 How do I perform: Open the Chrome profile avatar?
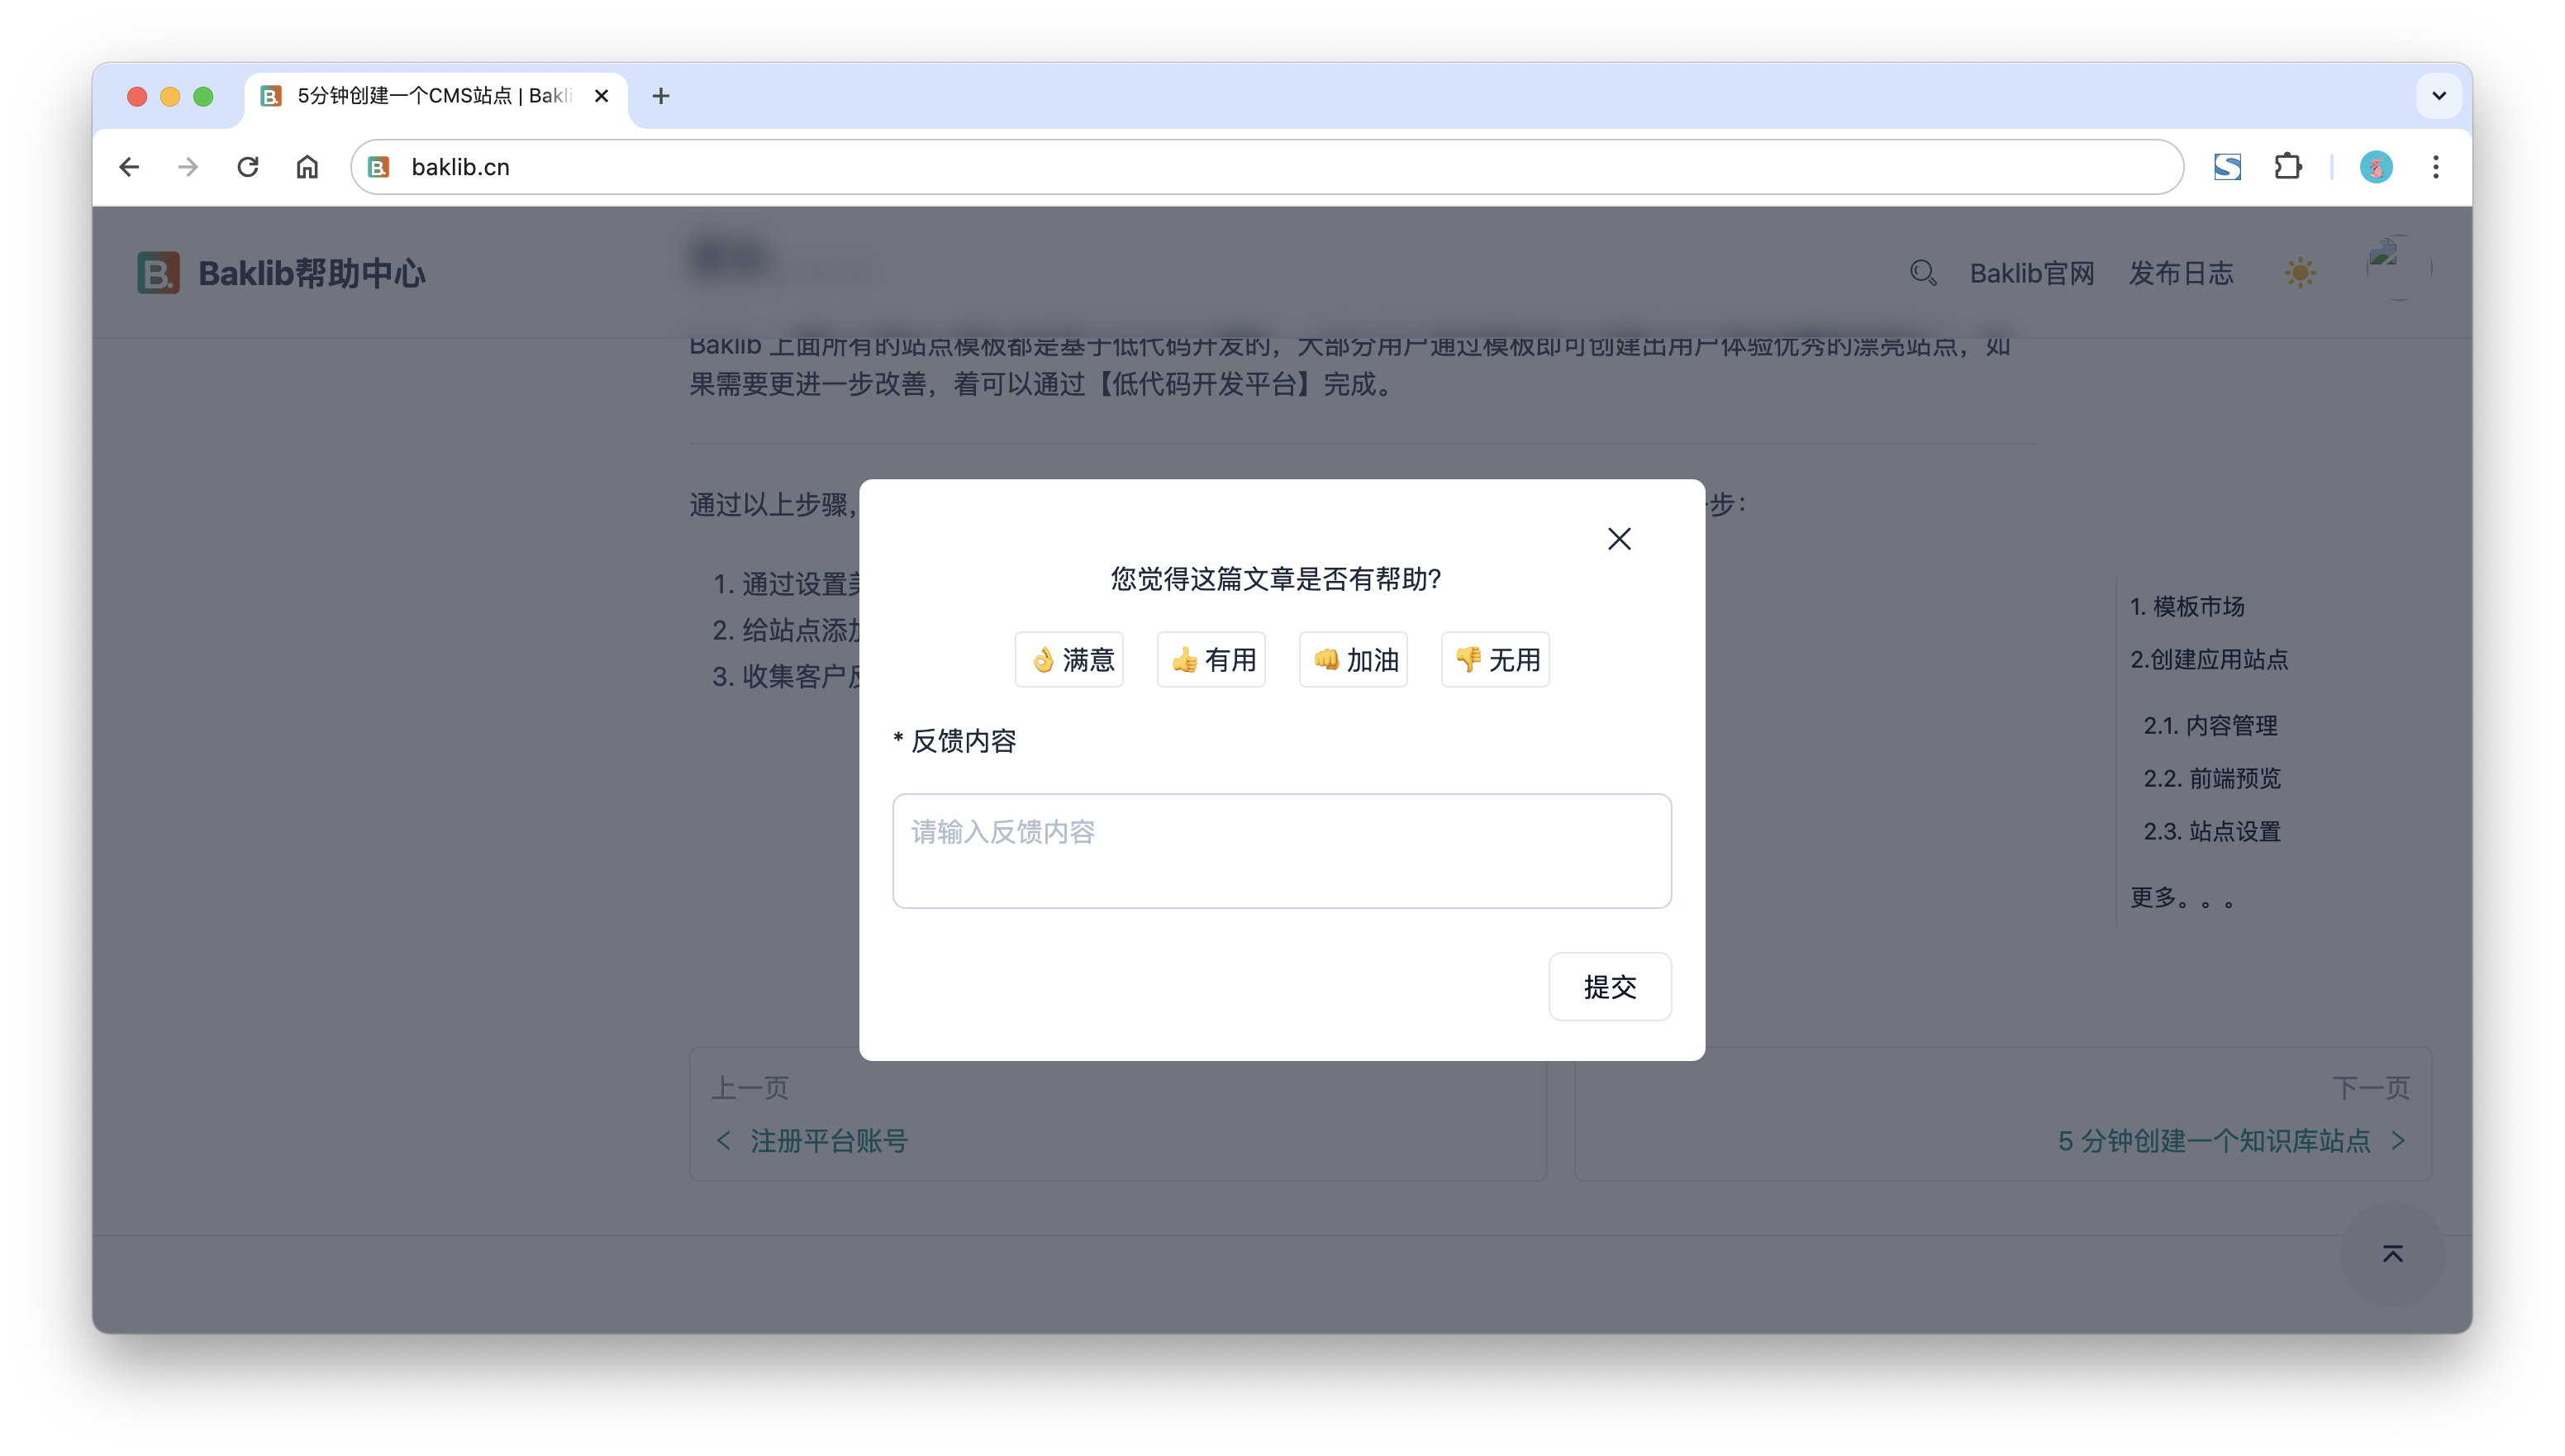coord(2376,167)
